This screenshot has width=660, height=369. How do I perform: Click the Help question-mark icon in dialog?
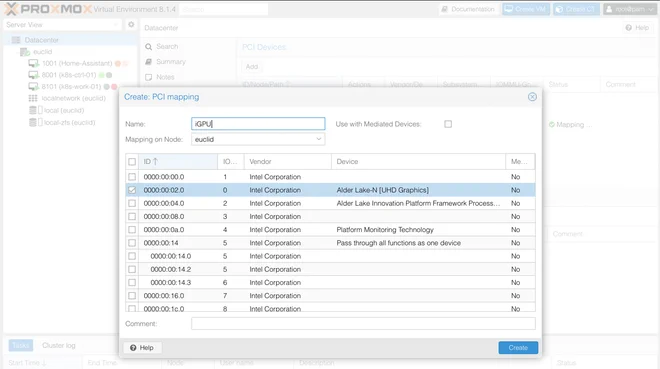(x=133, y=348)
